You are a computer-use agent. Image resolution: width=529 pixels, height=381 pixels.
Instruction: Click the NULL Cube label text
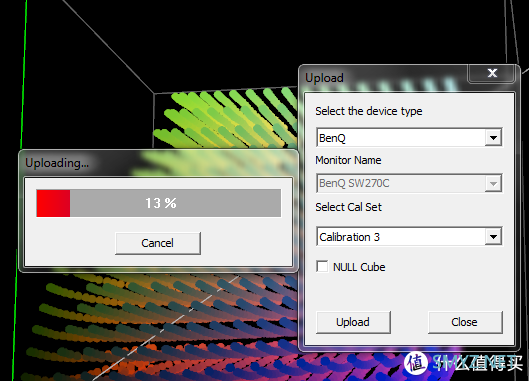pyautogui.click(x=359, y=267)
